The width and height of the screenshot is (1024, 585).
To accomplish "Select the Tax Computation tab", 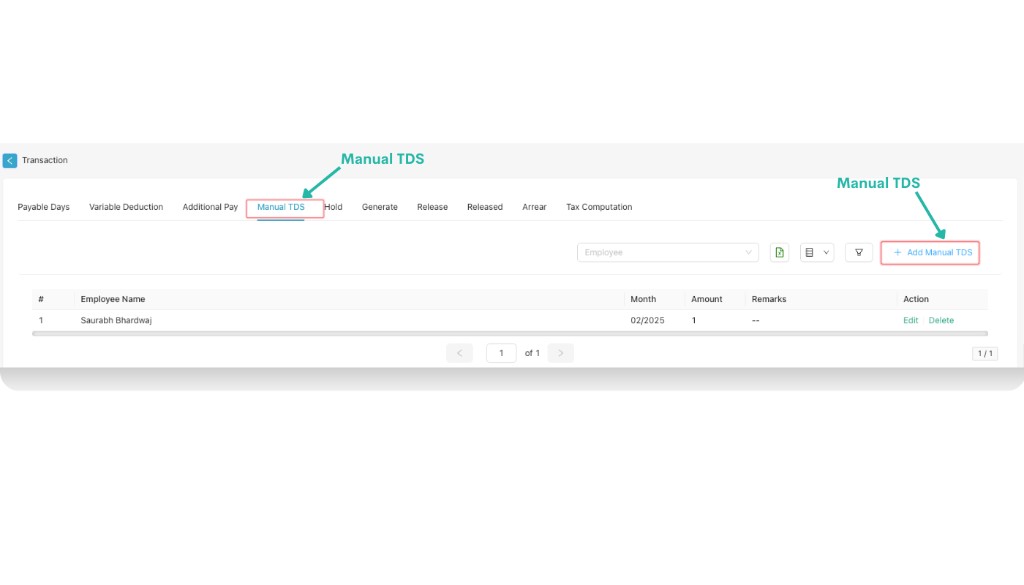I will [x=599, y=207].
